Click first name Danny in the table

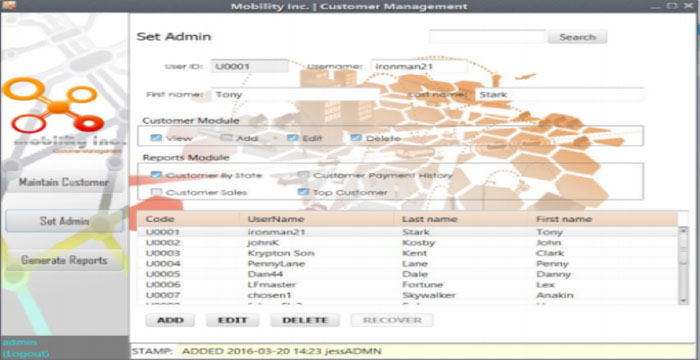tap(554, 274)
